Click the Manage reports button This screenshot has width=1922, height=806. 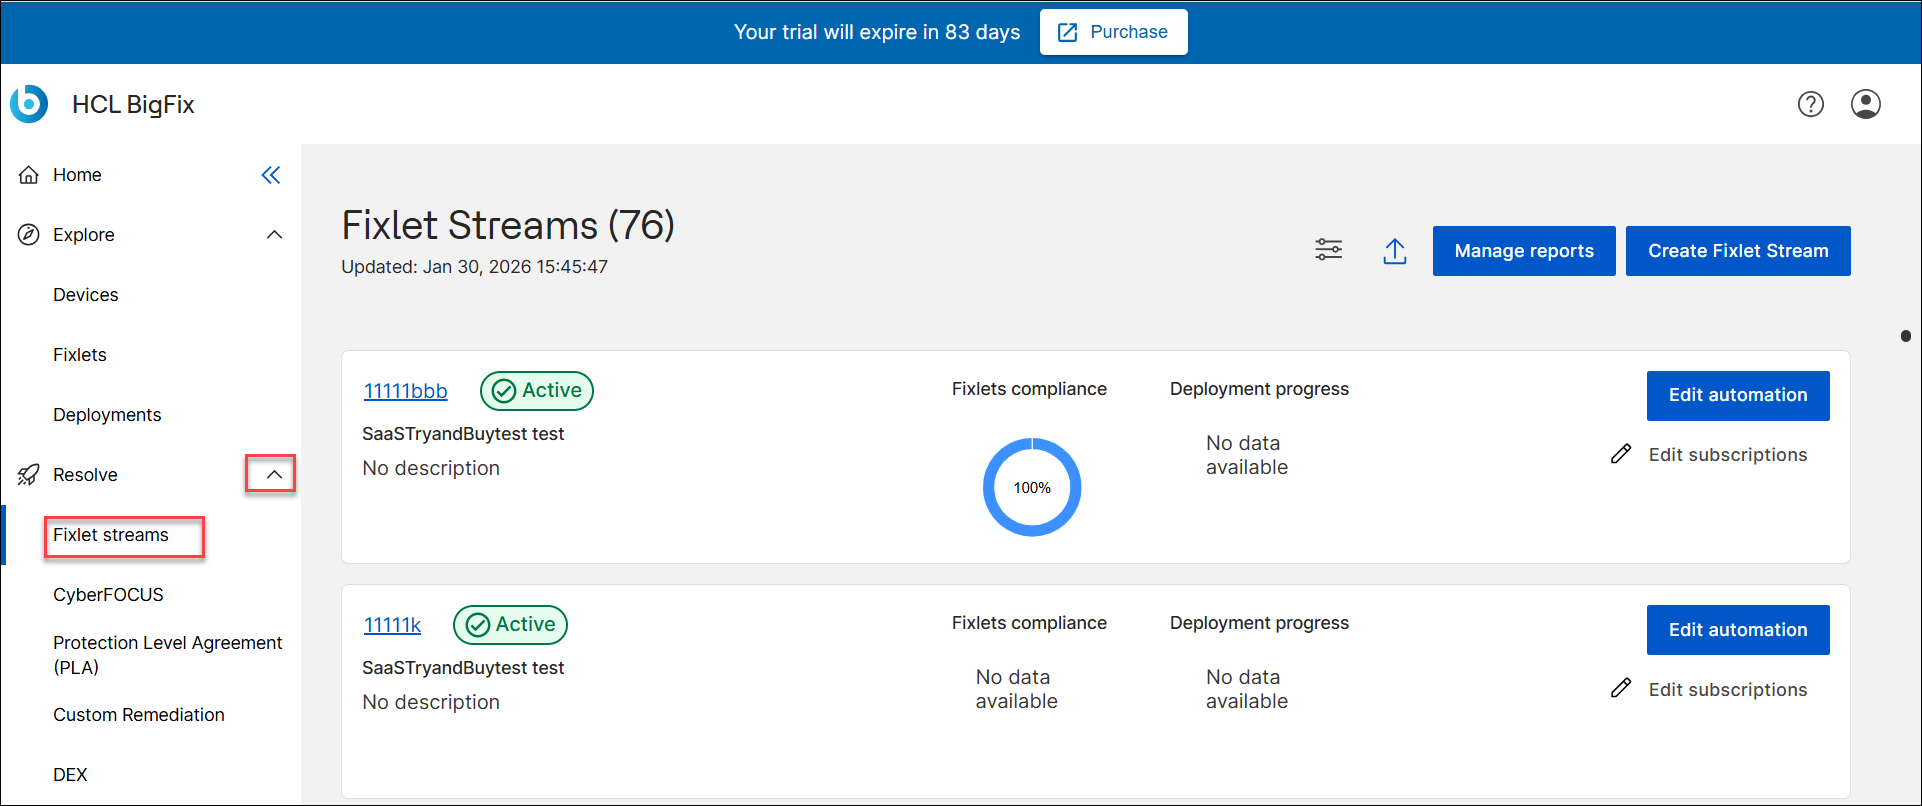(1523, 251)
